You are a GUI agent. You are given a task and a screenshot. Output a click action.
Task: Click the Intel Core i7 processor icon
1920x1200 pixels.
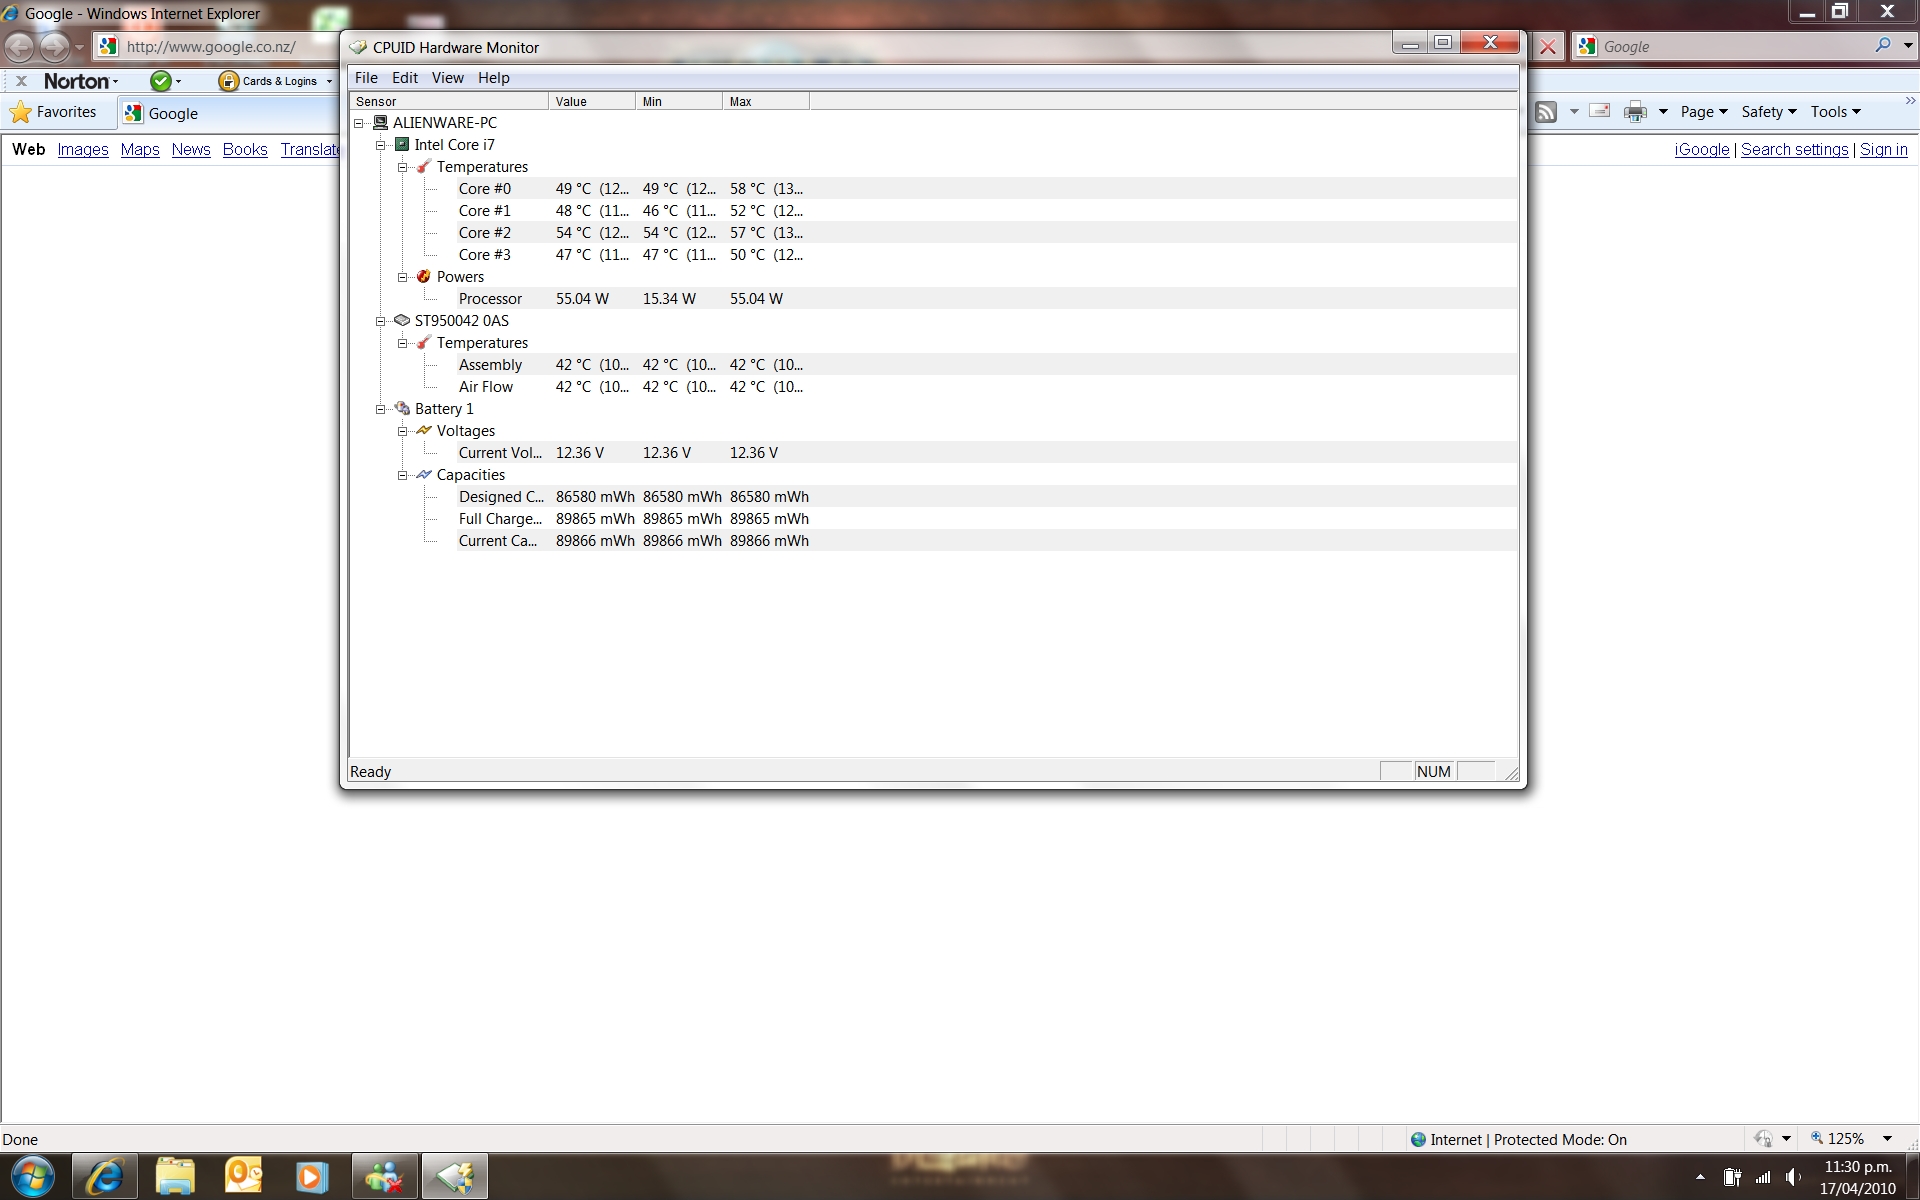point(402,145)
